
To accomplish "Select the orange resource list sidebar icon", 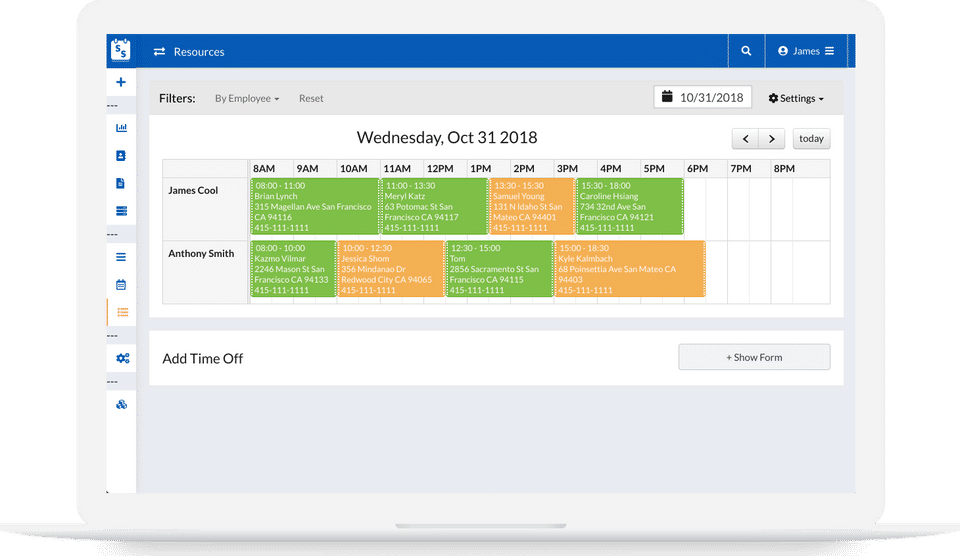I will click(x=122, y=312).
